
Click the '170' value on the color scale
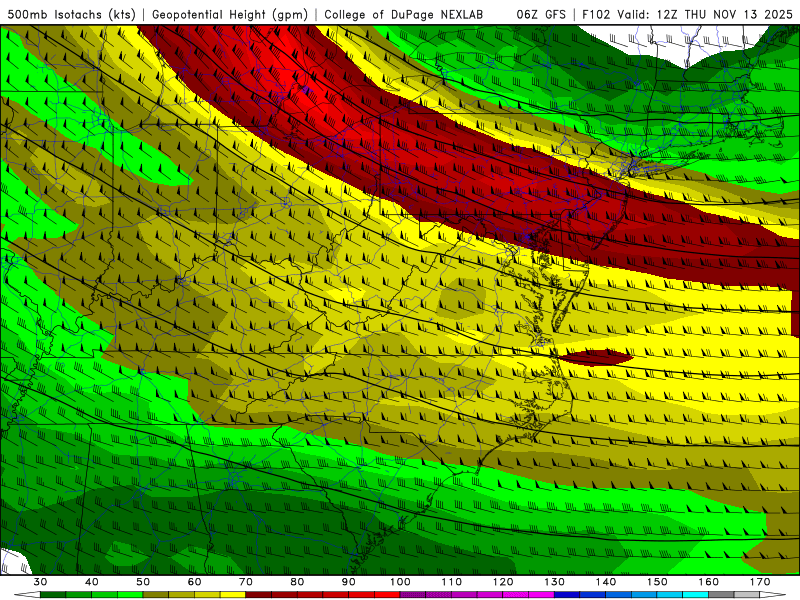[760, 582]
